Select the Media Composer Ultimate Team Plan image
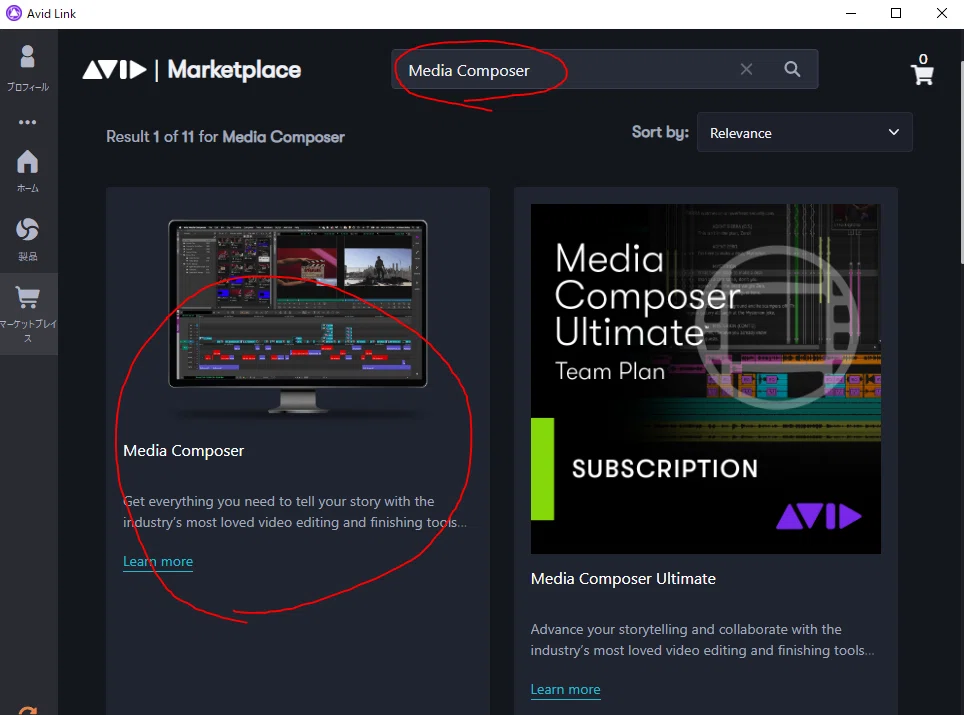This screenshot has width=964, height=715. coord(706,379)
